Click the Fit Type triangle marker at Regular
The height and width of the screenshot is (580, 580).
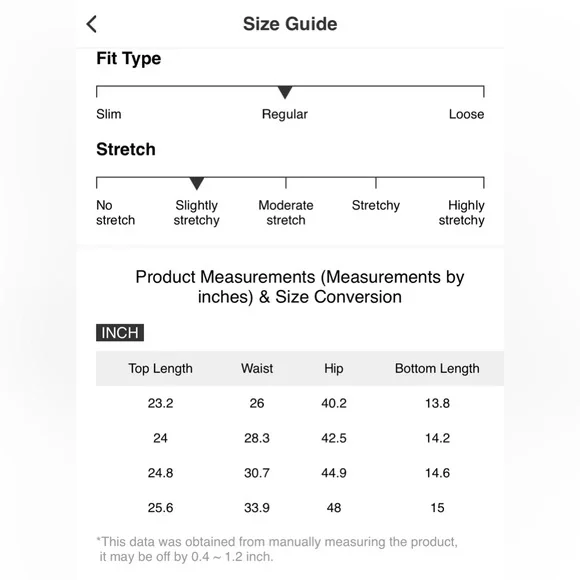coord(285,92)
